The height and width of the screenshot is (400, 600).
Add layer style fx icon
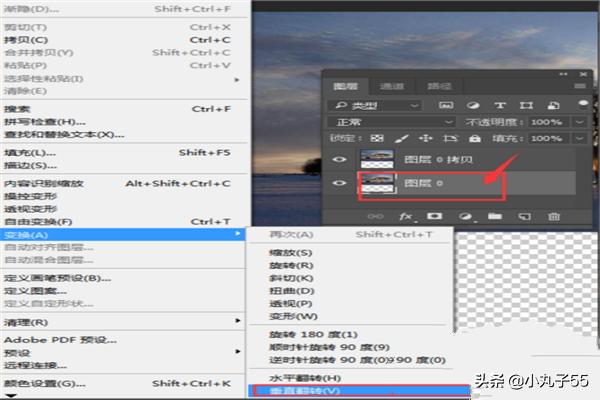tap(406, 217)
